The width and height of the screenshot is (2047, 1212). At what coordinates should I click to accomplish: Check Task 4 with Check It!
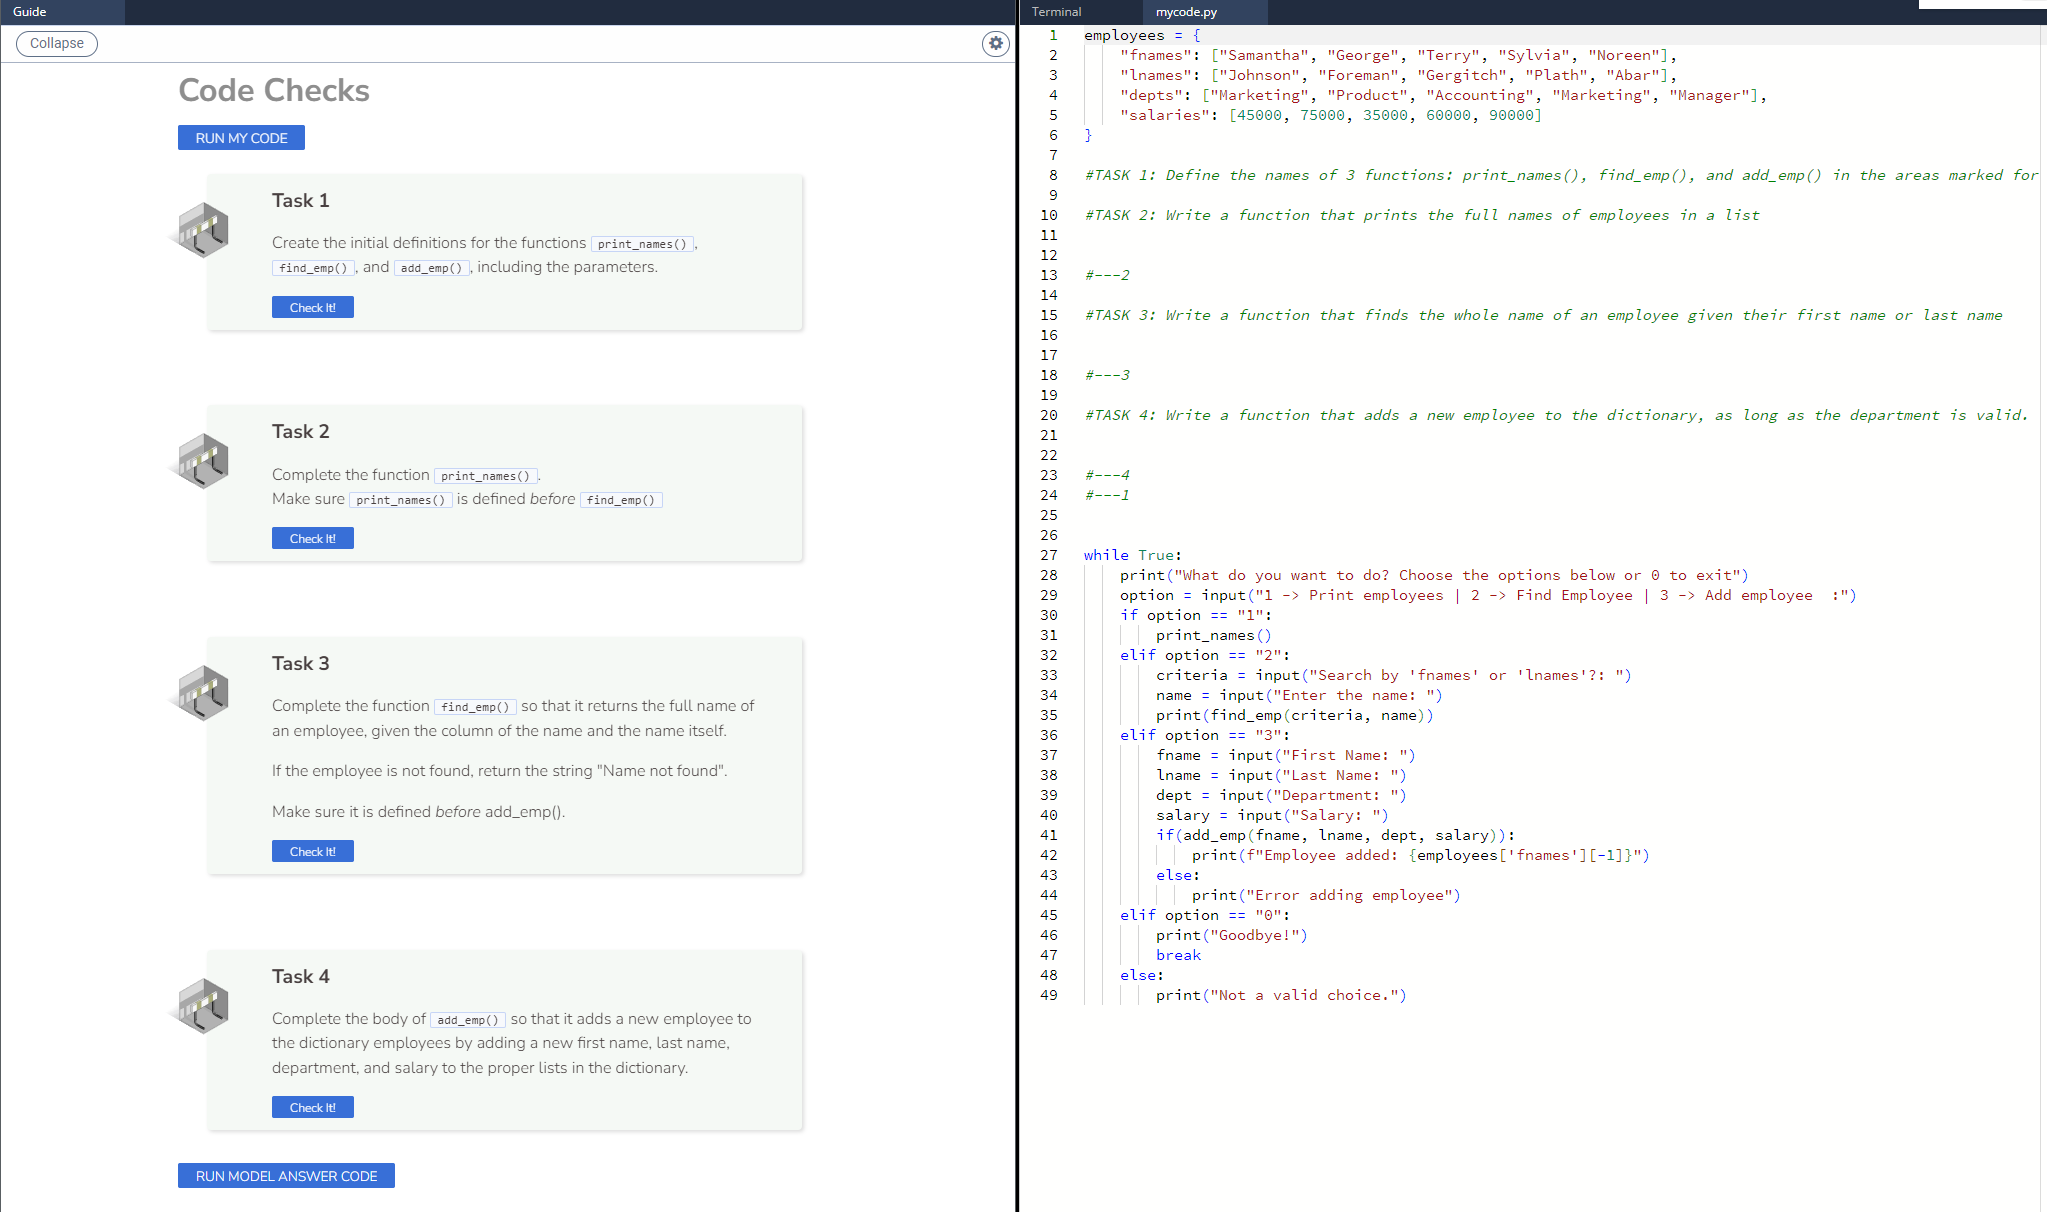[313, 1107]
